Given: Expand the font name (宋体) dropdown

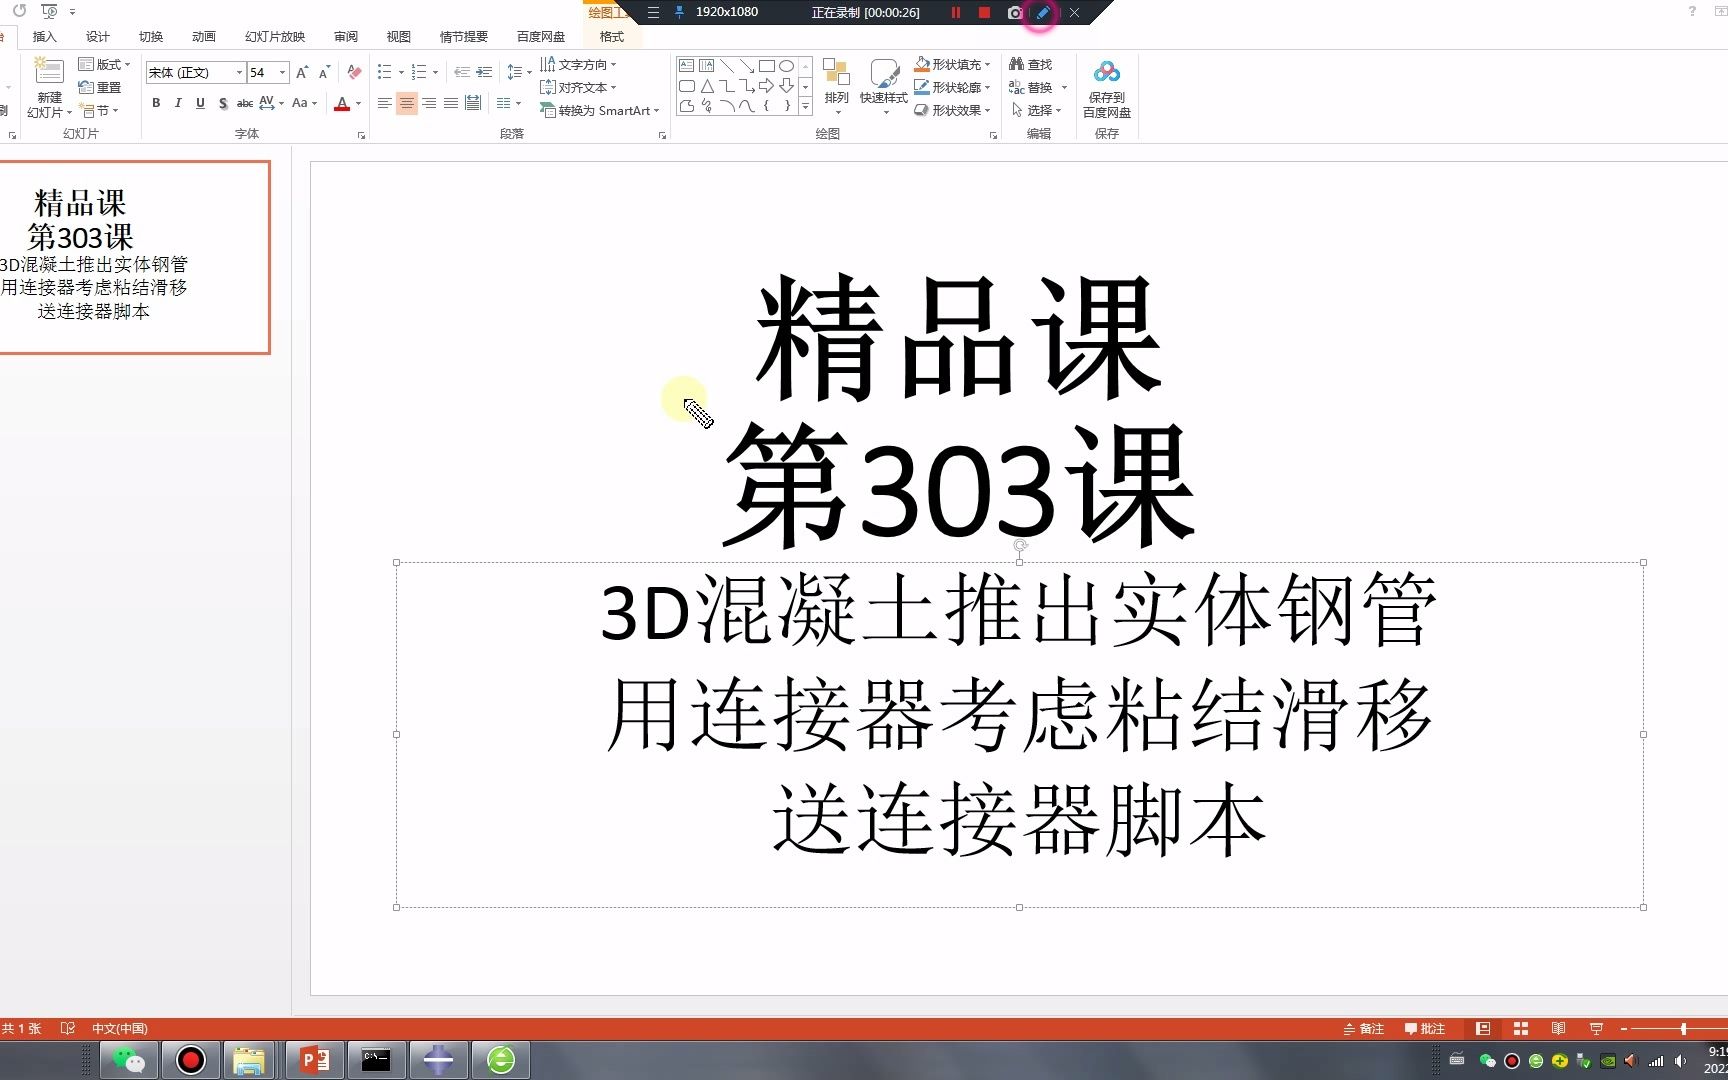Looking at the screenshot, I should (x=238, y=72).
